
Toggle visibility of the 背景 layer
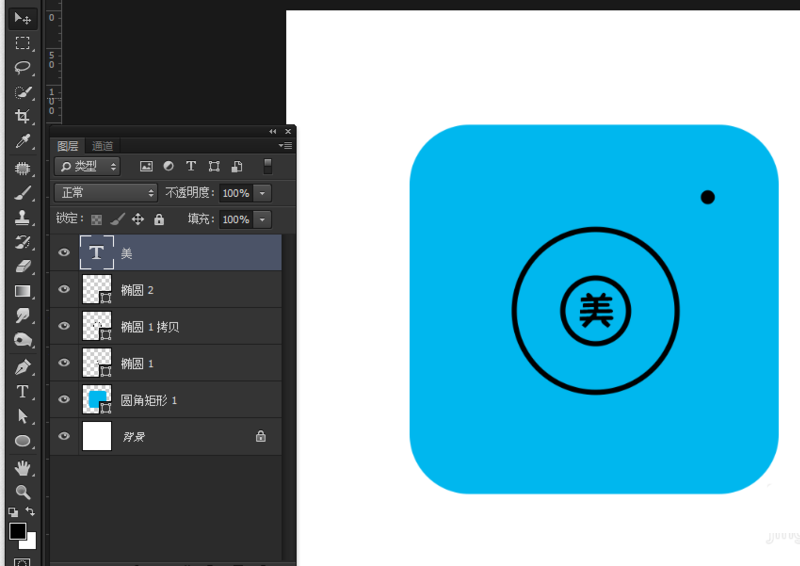(64, 437)
